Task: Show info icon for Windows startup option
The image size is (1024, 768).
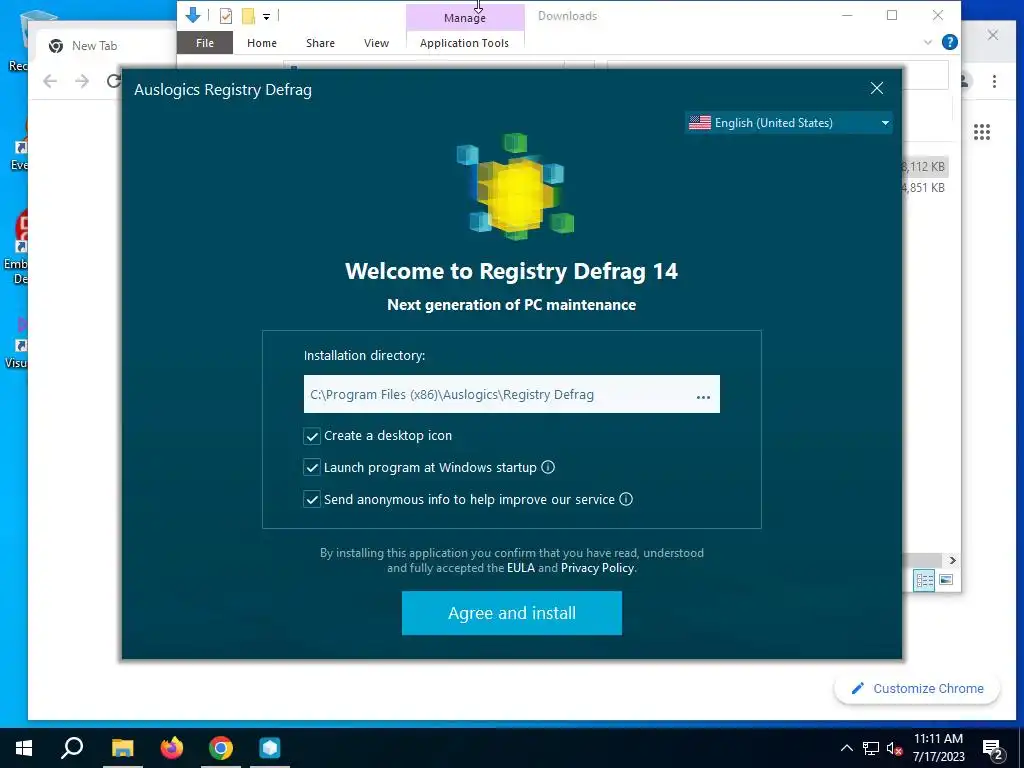Action: [548, 467]
